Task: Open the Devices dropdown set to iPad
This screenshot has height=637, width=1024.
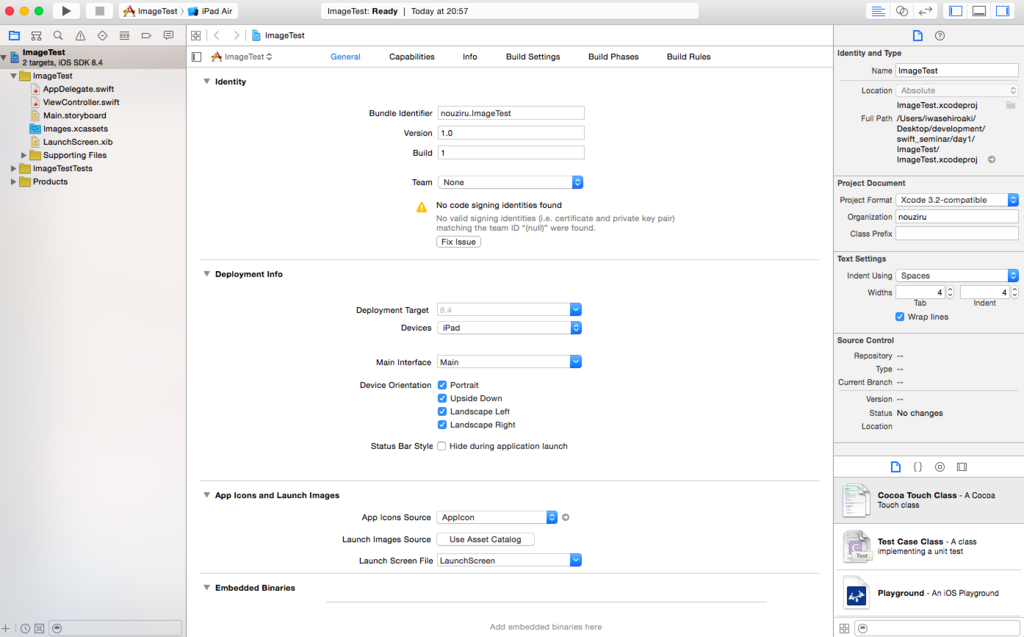Action: [x=509, y=327]
